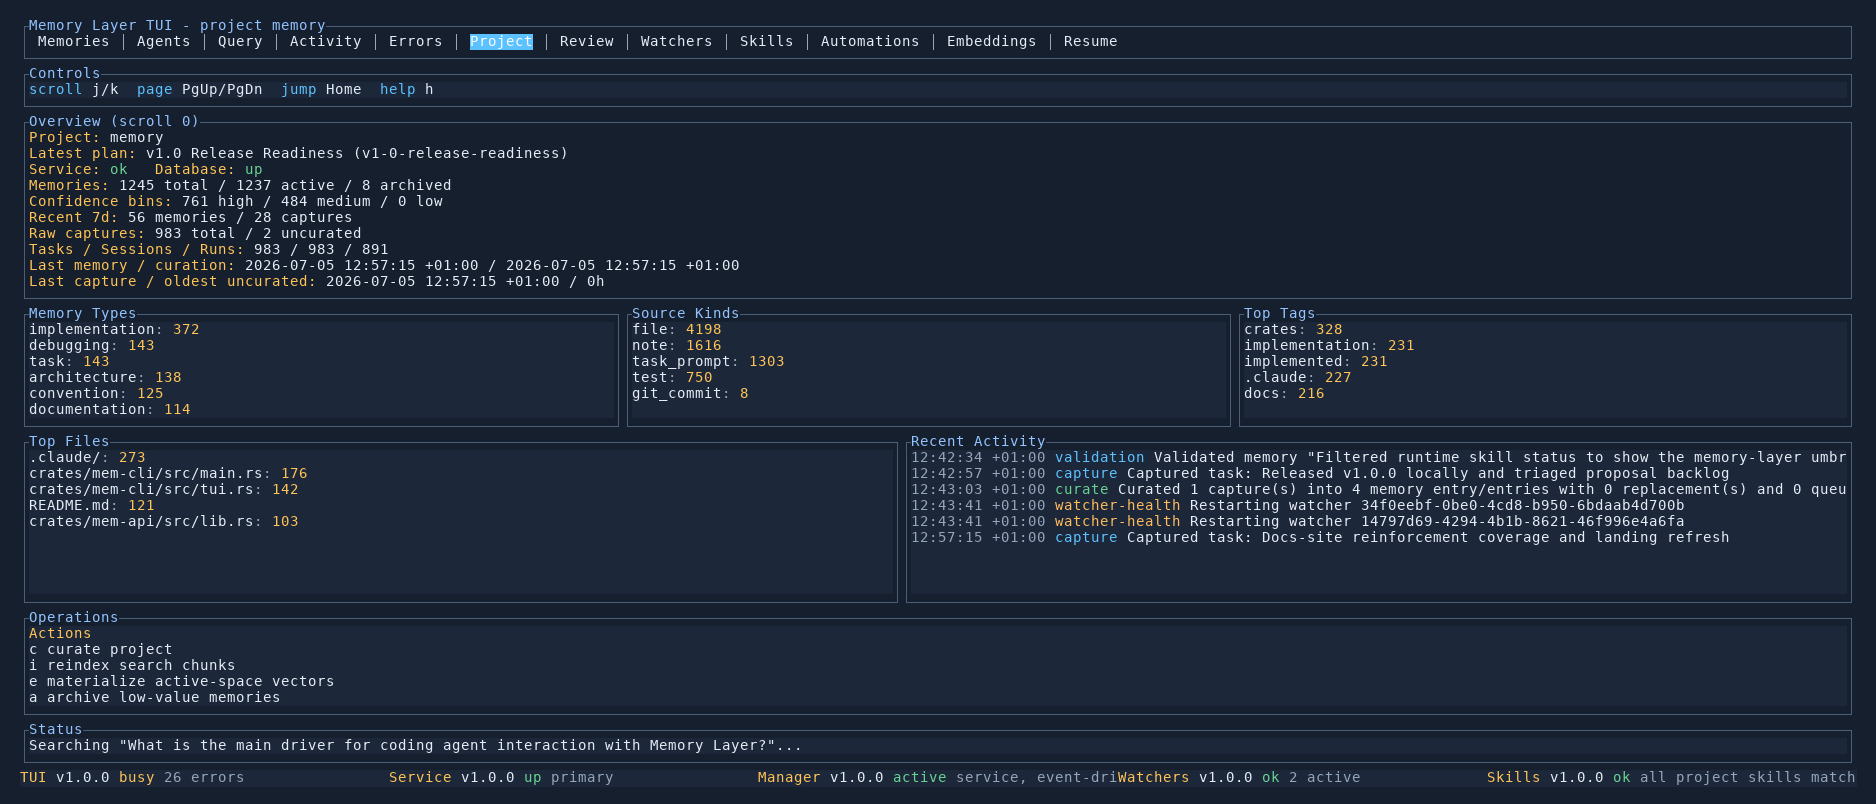The width and height of the screenshot is (1876, 804).
Task: Click the 12:42:34 validation activity entry
Action: (1379, 457)
